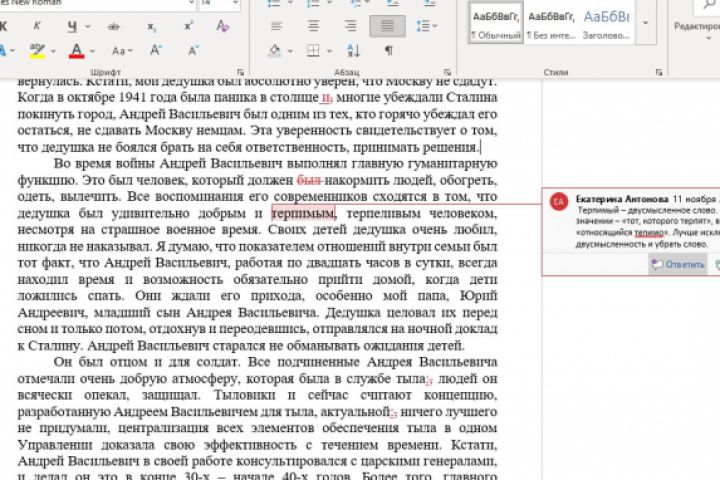Click font size box showing 14
720x480 pixels.
219,4
